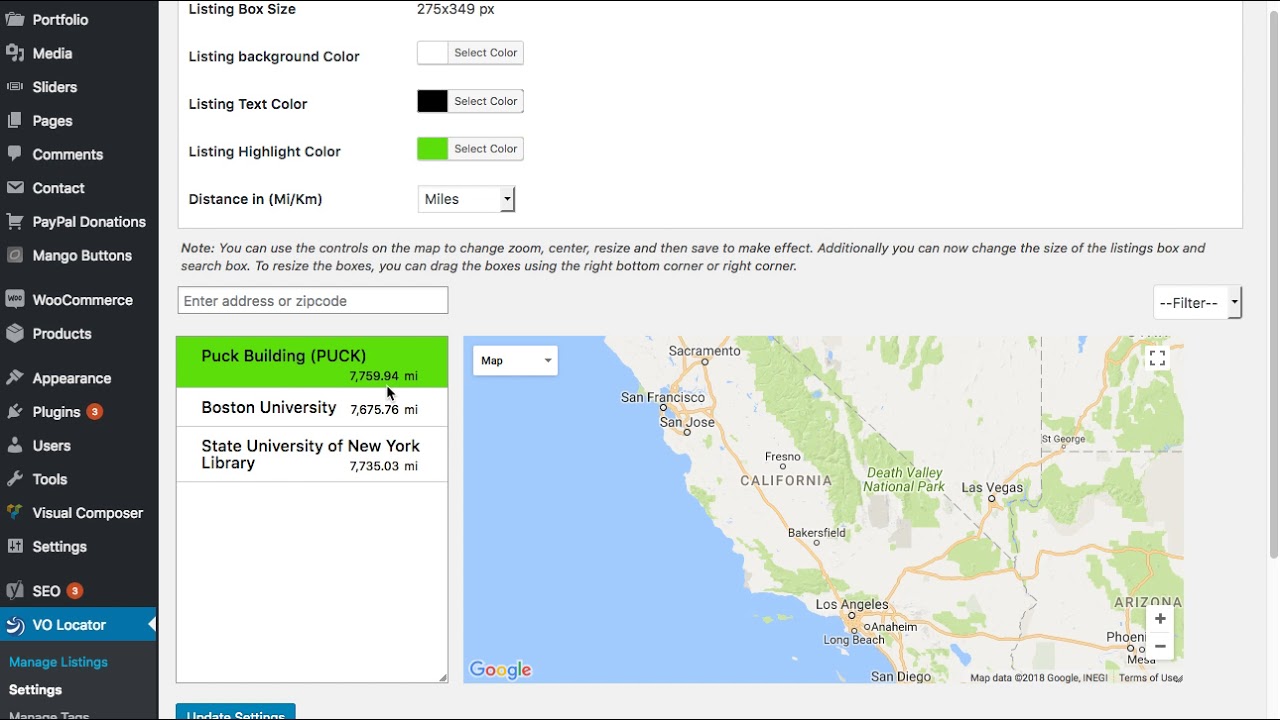1280x720 pixels.
Task: Click the San Francisco label on map
Action: (662, 397)
